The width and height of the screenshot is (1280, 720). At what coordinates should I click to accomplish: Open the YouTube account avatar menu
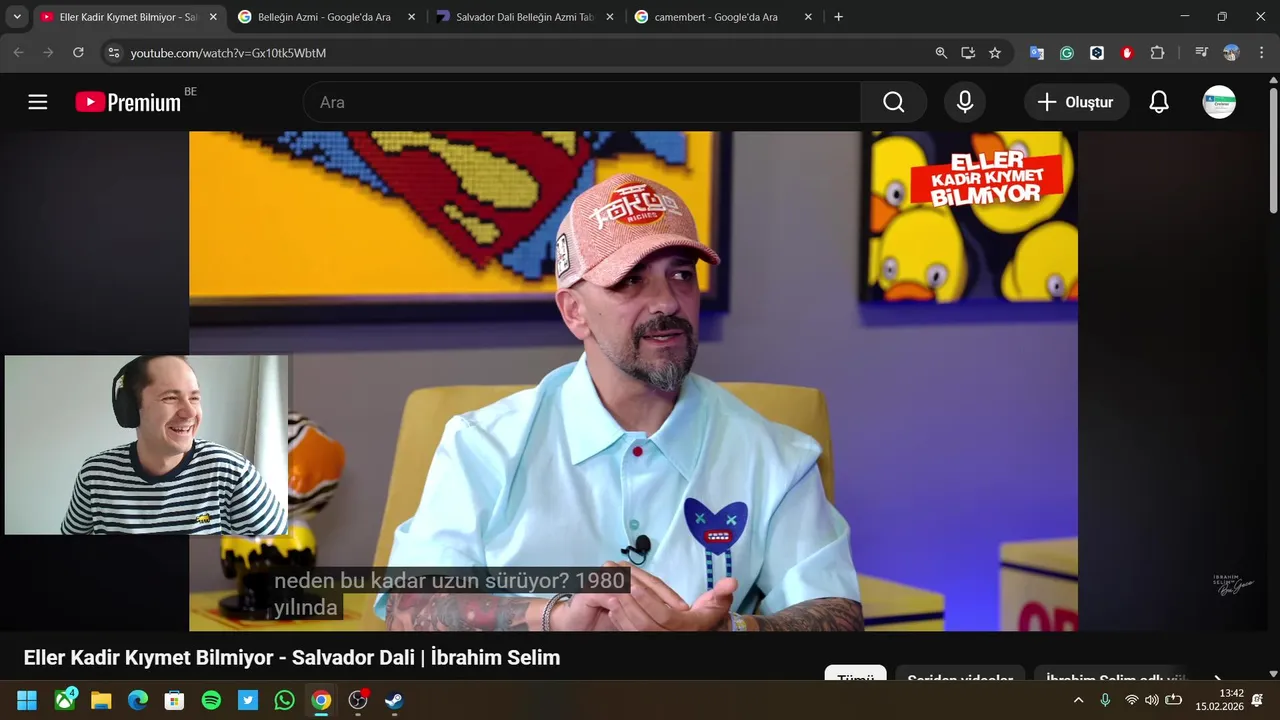point(1219,102)
